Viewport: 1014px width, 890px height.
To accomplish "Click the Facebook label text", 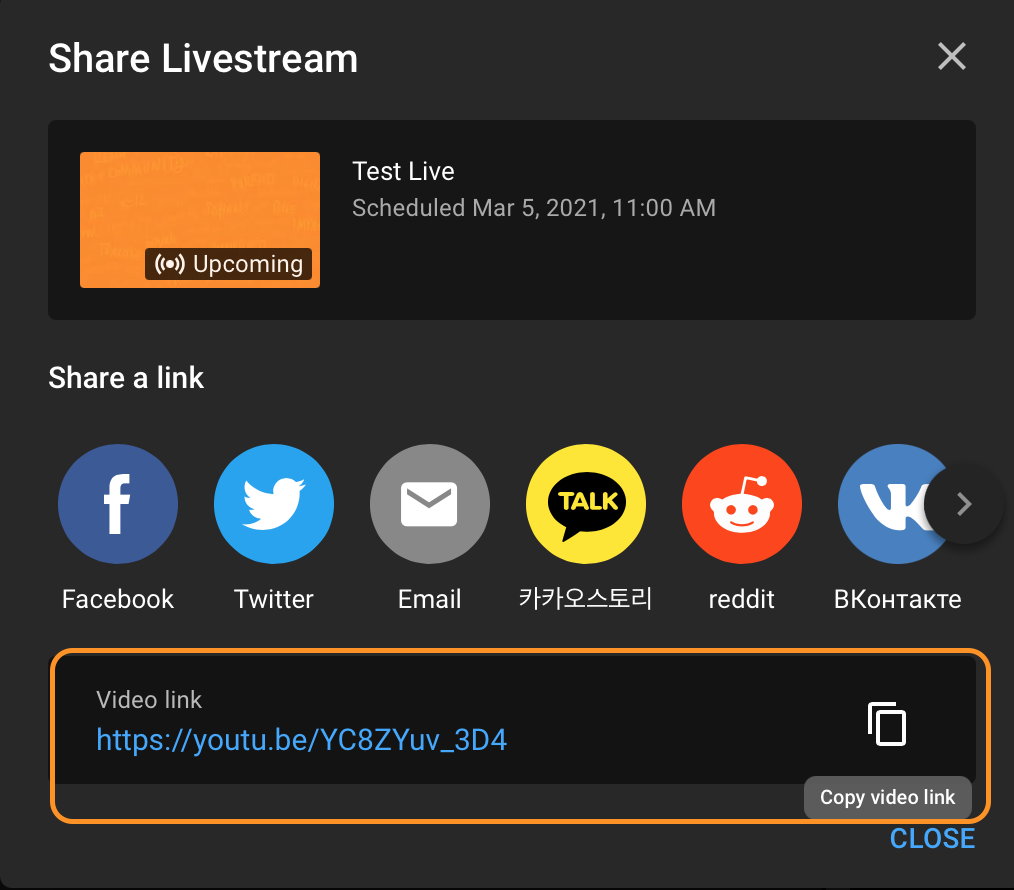I will click(118, 599).
